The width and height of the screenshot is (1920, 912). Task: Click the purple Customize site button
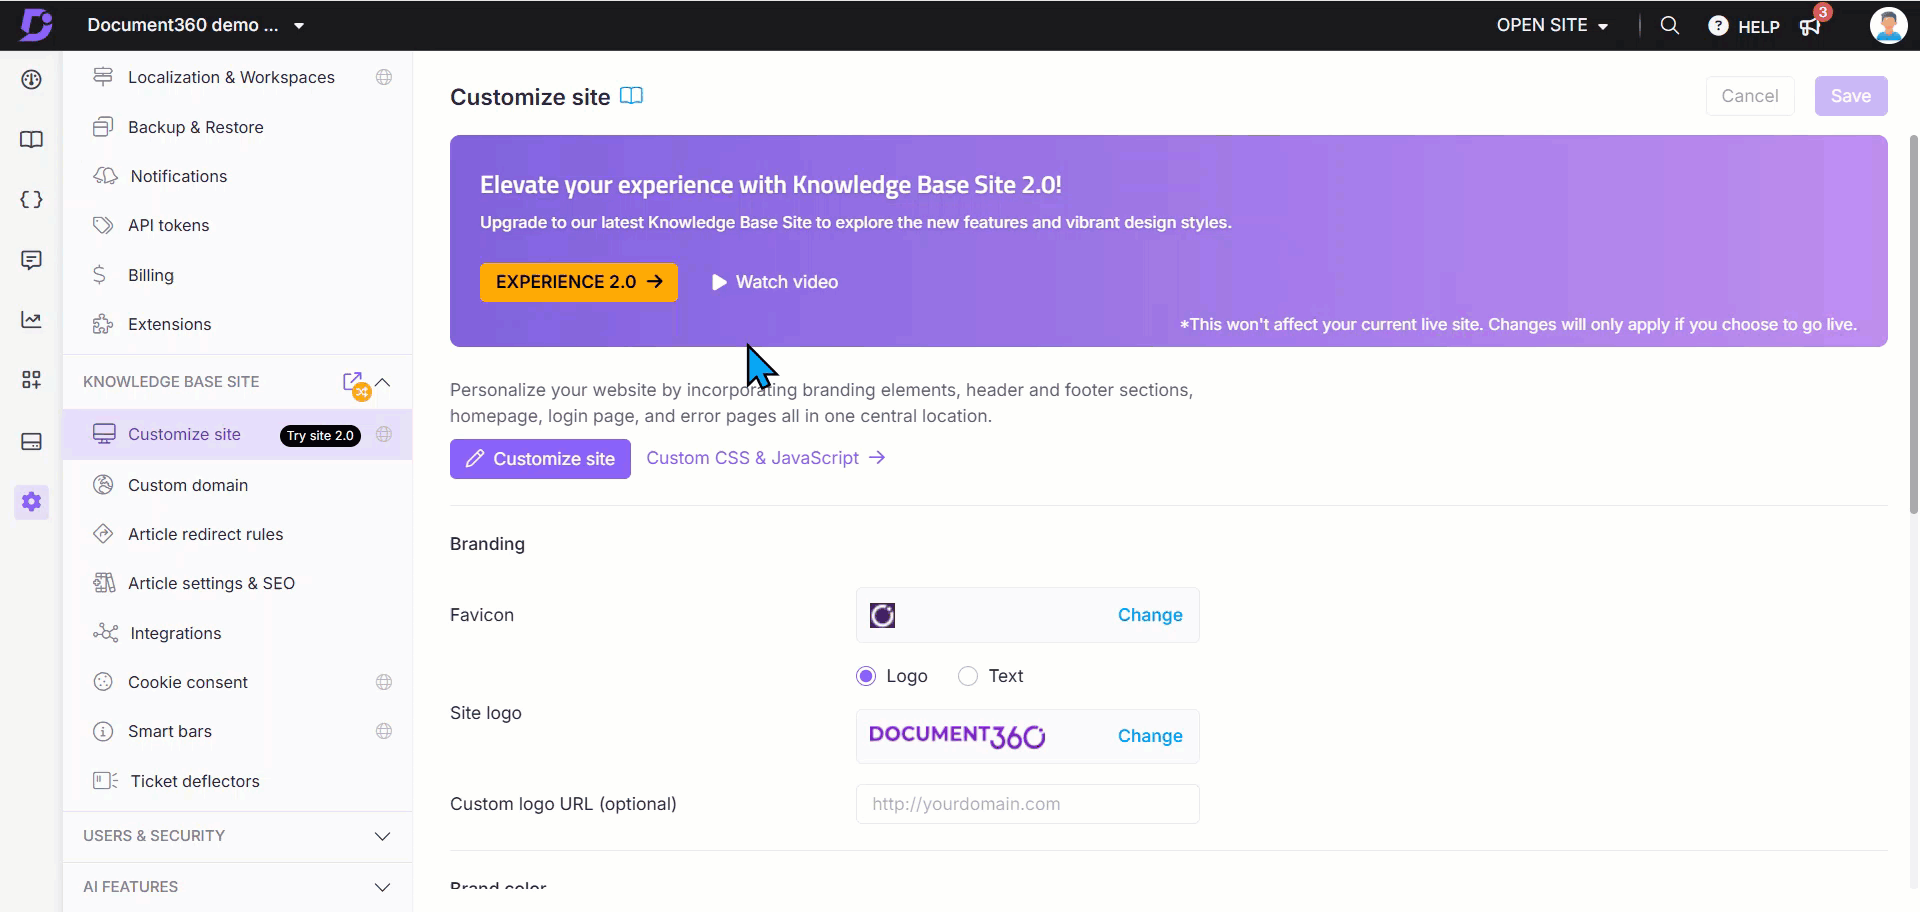(x=540, y=459)
